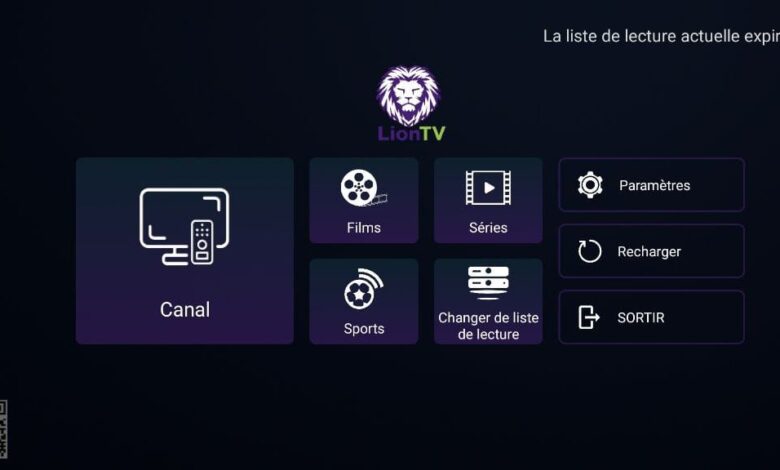Image resolution: width=780 pixels, height=470 pixels.
Task: Click the Recharger button text
Action: click(x=649, y=252)
